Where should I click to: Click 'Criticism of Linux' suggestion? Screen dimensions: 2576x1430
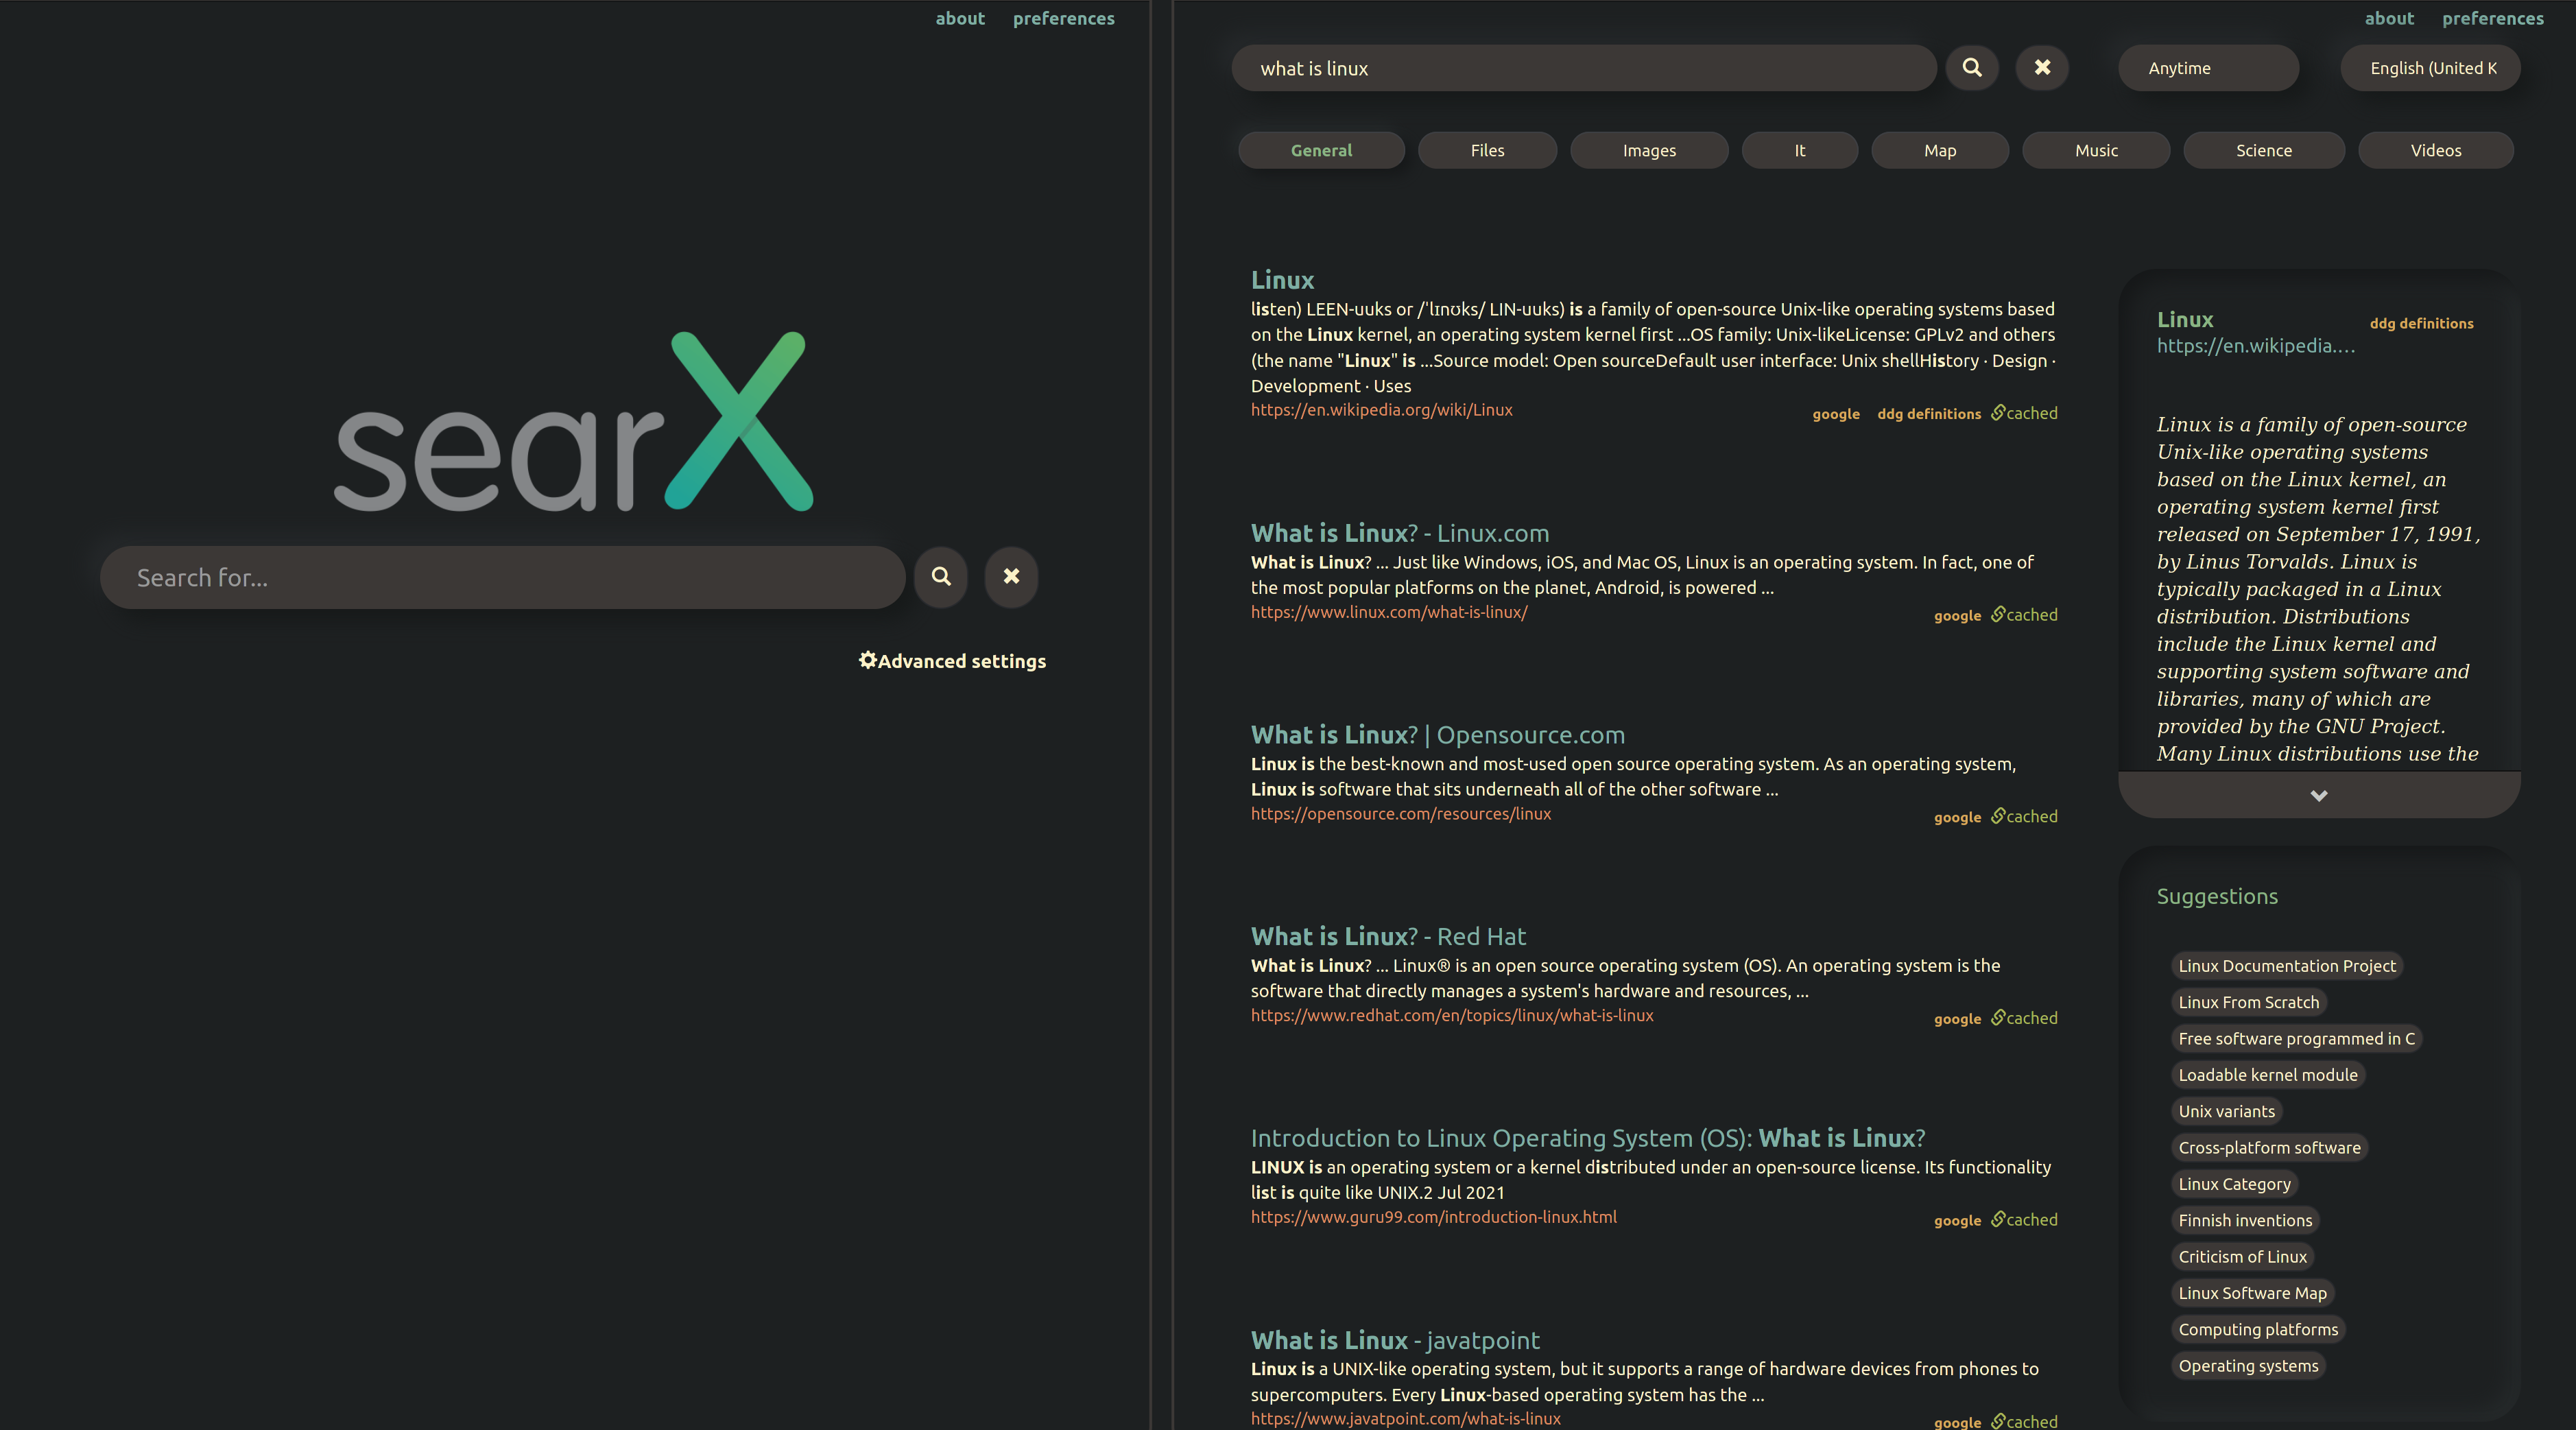[x=2242, y=1257]
